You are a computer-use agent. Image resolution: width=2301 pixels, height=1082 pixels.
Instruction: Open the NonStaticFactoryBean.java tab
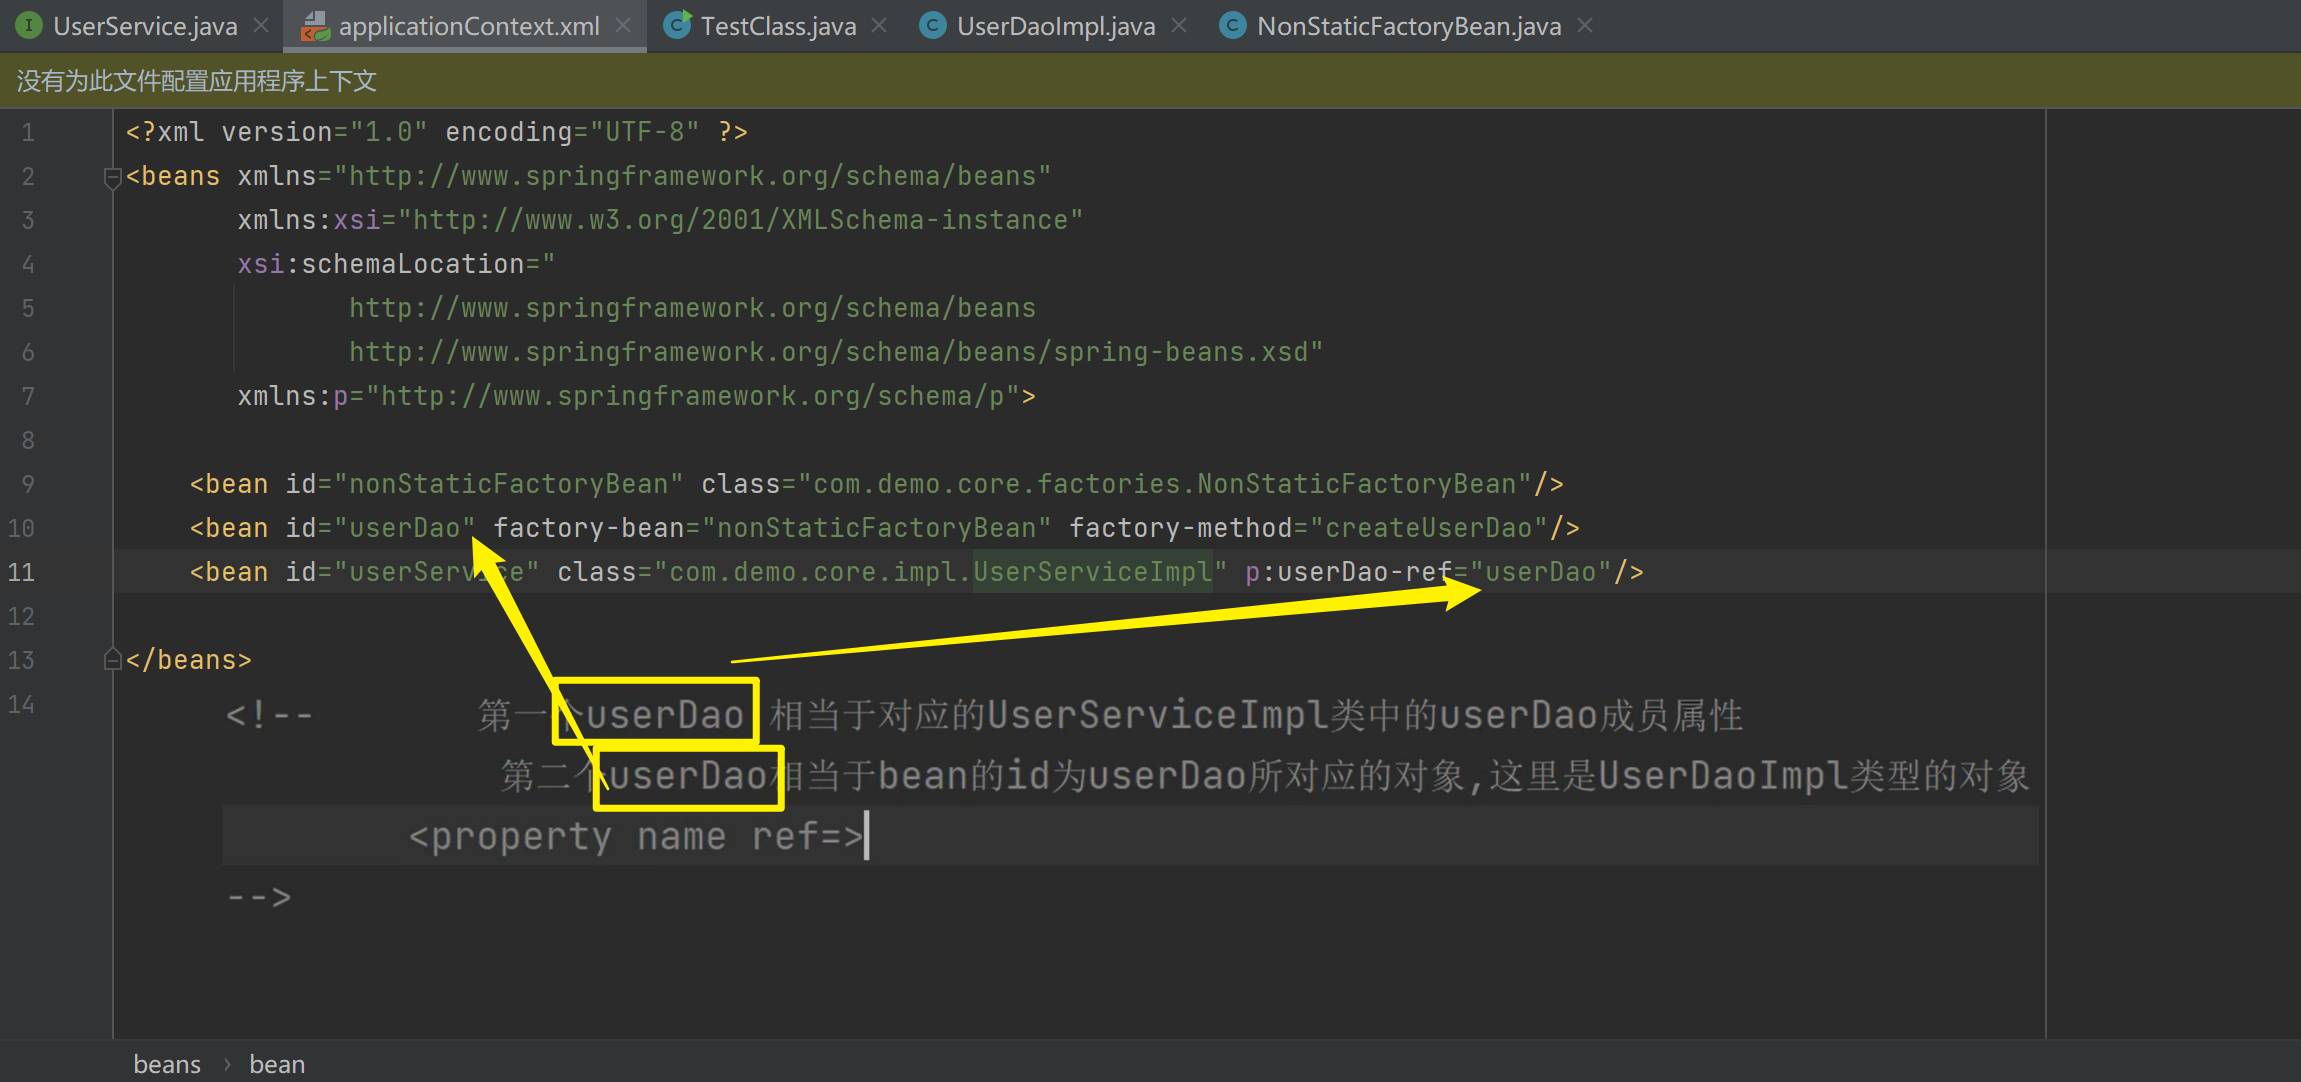1408,26
